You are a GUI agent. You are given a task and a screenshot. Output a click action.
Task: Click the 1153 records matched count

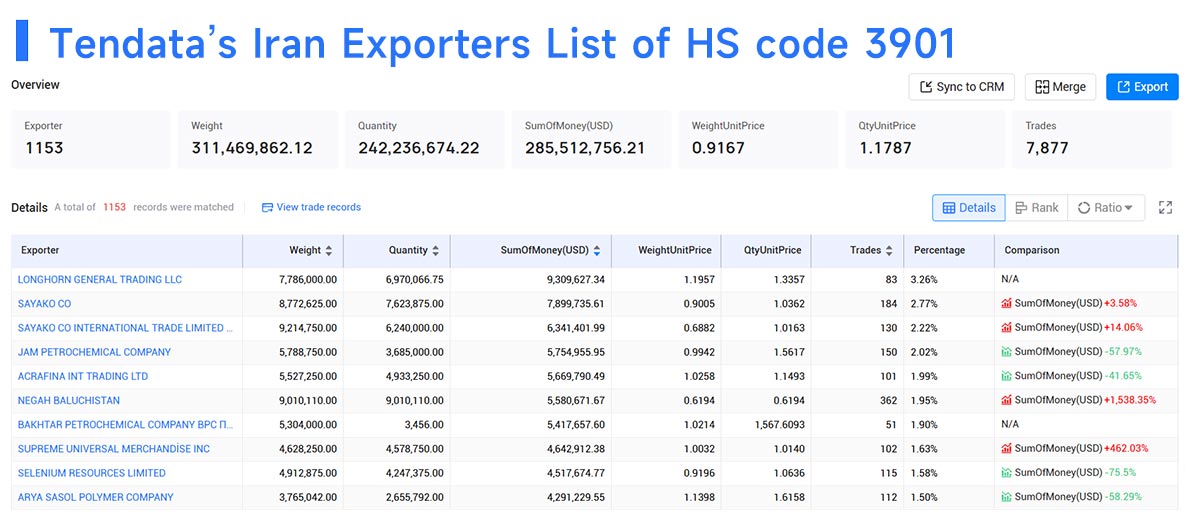115,207
